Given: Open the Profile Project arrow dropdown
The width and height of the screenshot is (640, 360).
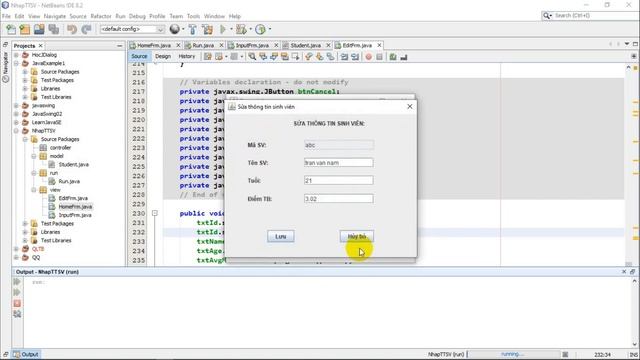Looking at the screenshot, I should (x=269, y=29).
